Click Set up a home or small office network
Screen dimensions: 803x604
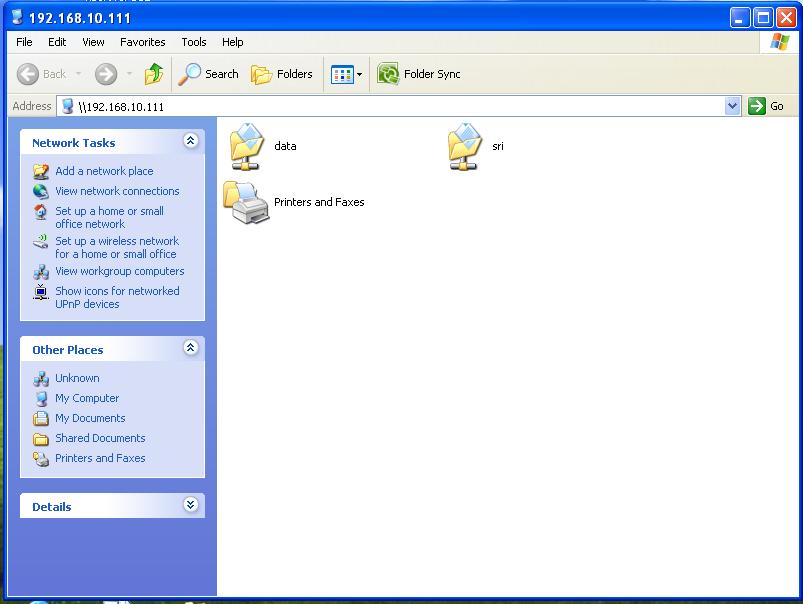click(x=109, y=218)
